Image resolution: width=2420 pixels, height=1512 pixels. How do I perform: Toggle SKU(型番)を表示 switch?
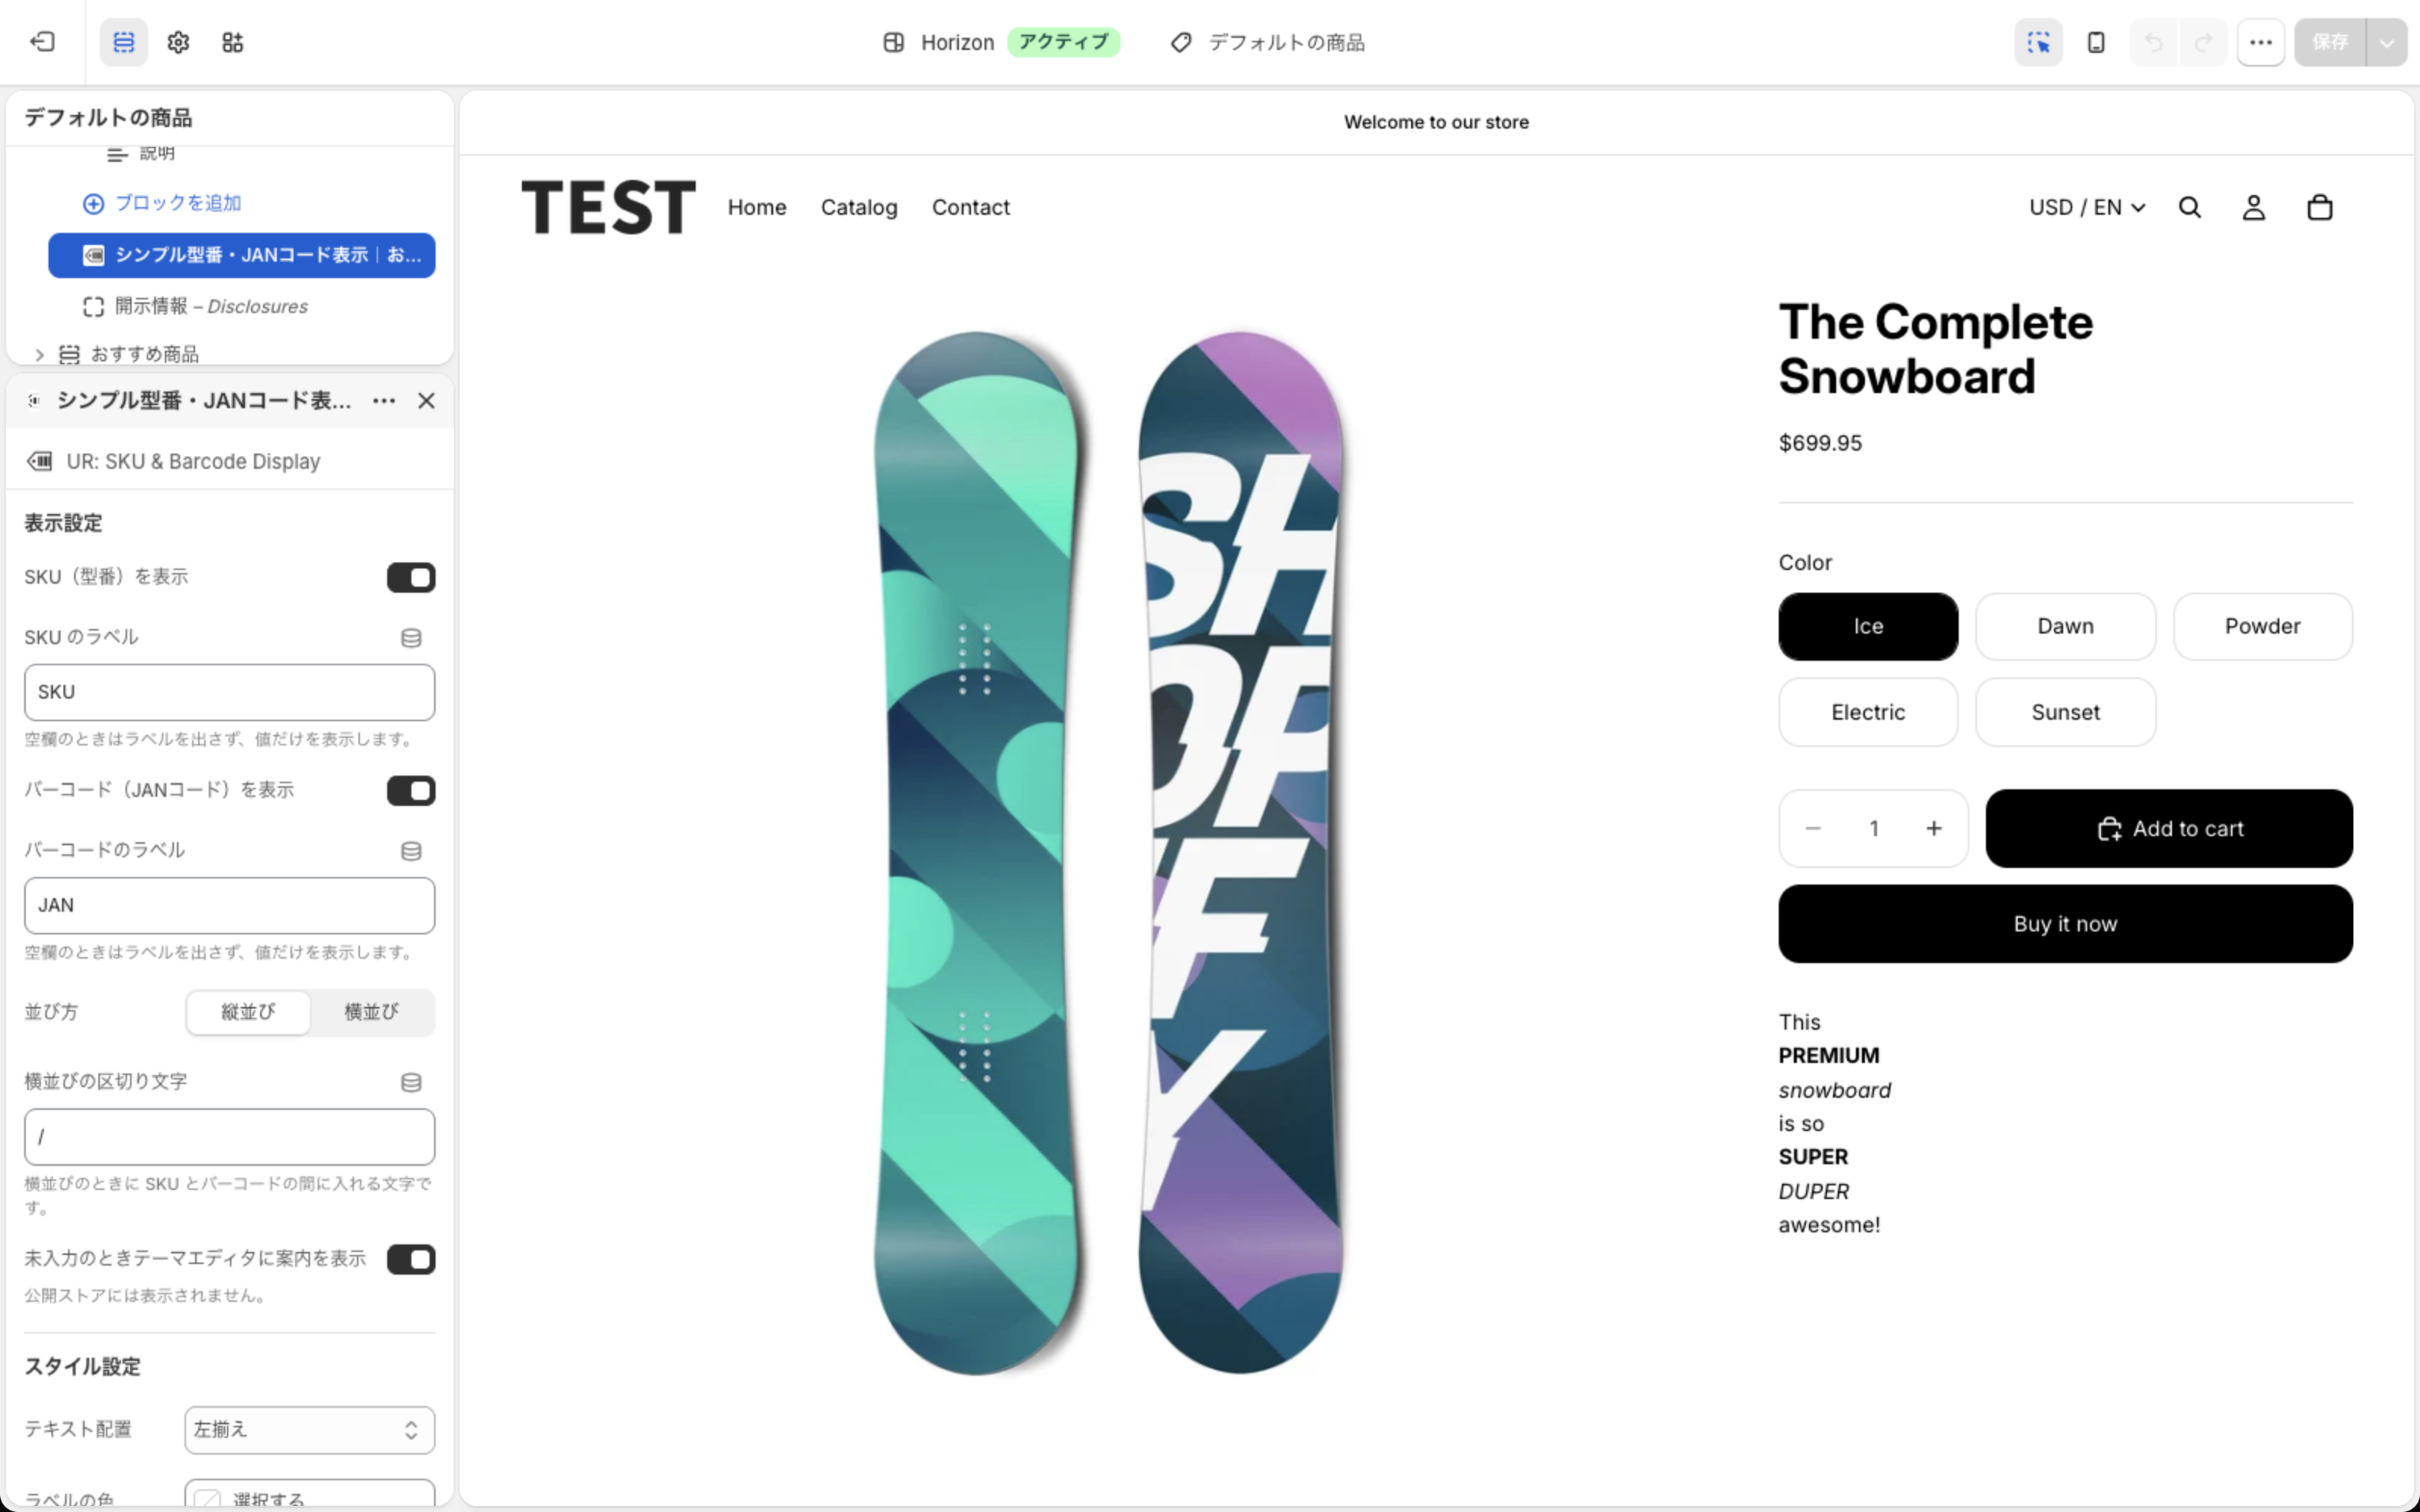411,577
